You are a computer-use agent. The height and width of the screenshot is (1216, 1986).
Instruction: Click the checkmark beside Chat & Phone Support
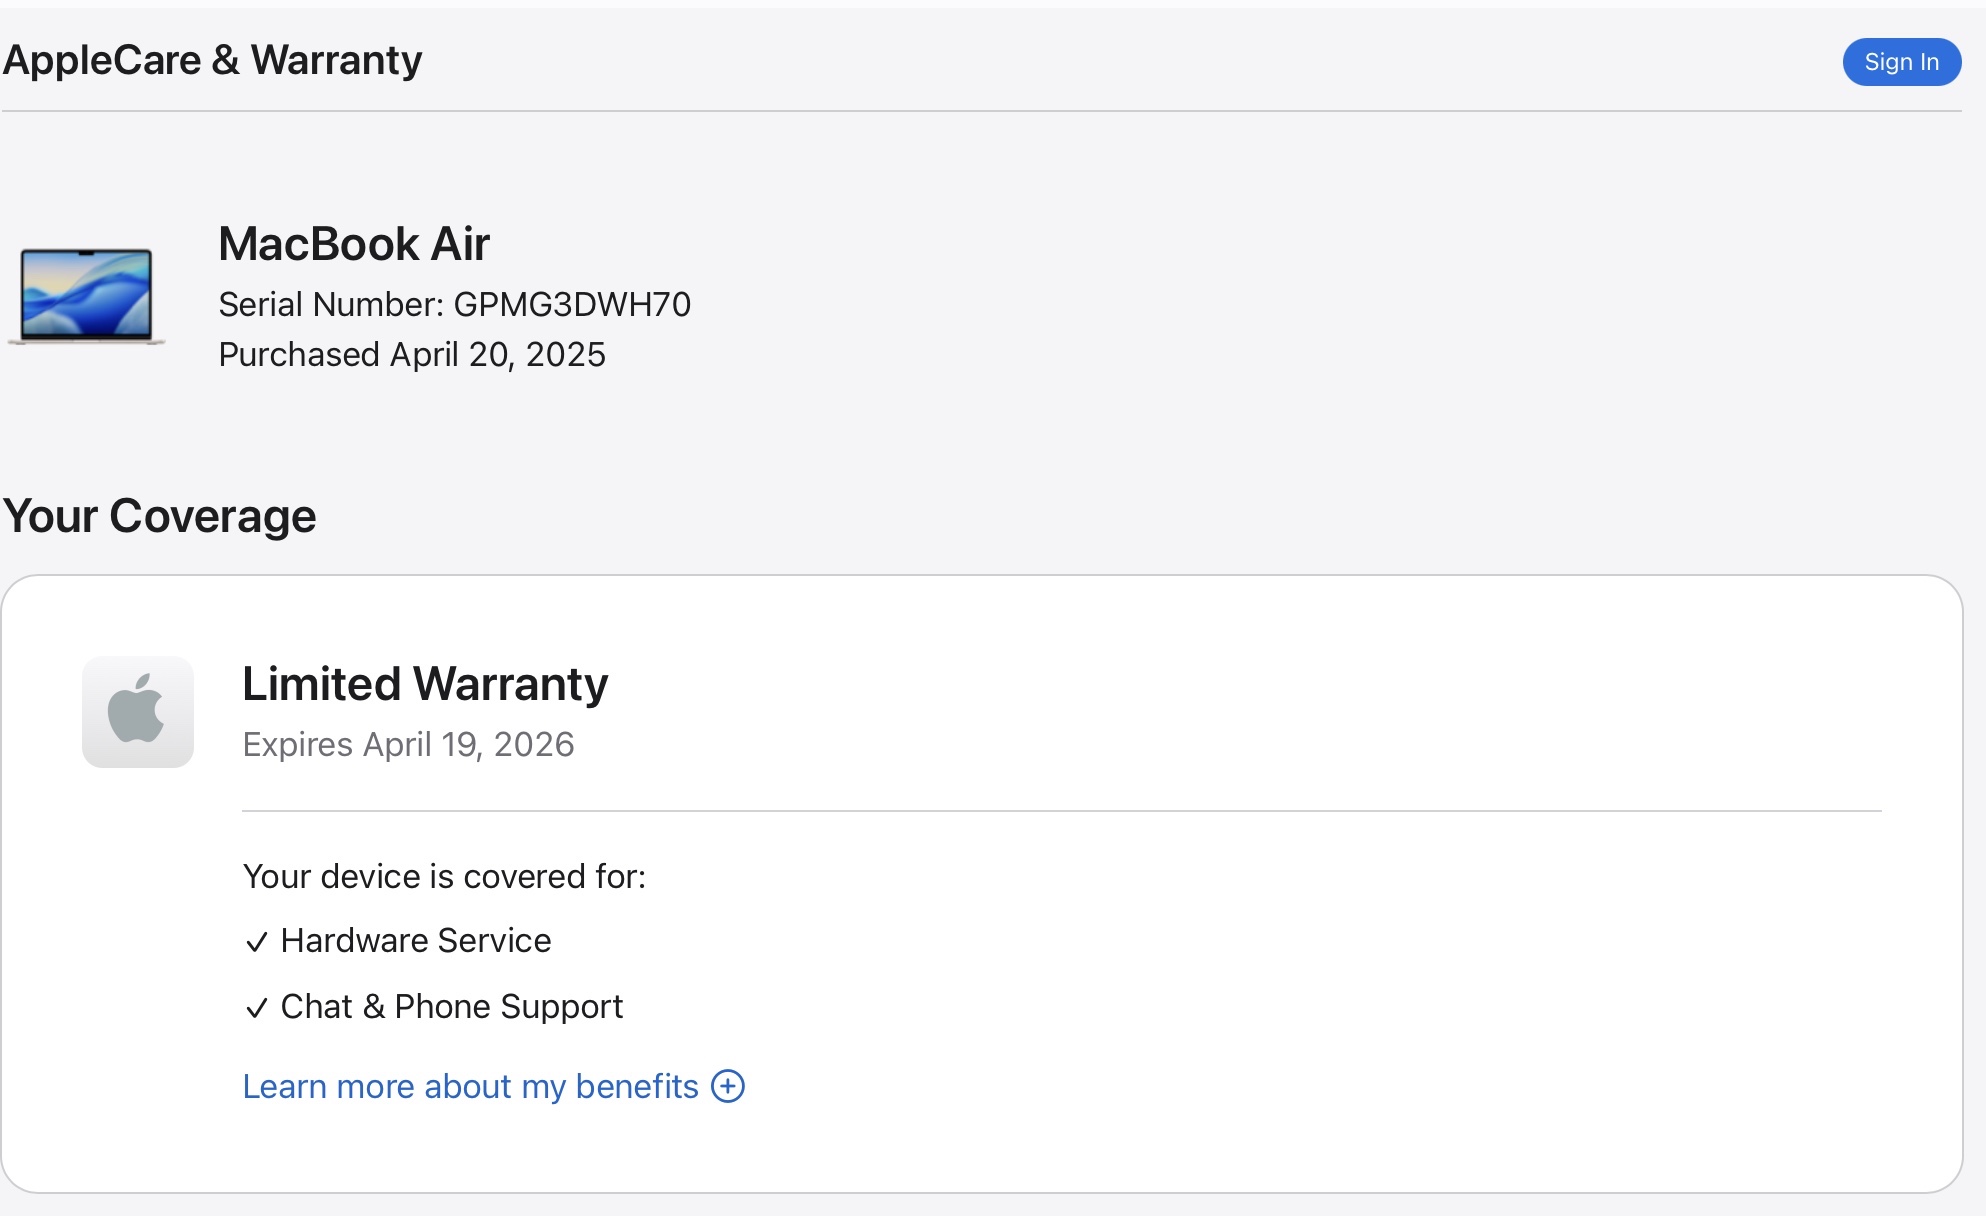point(257,1008)
